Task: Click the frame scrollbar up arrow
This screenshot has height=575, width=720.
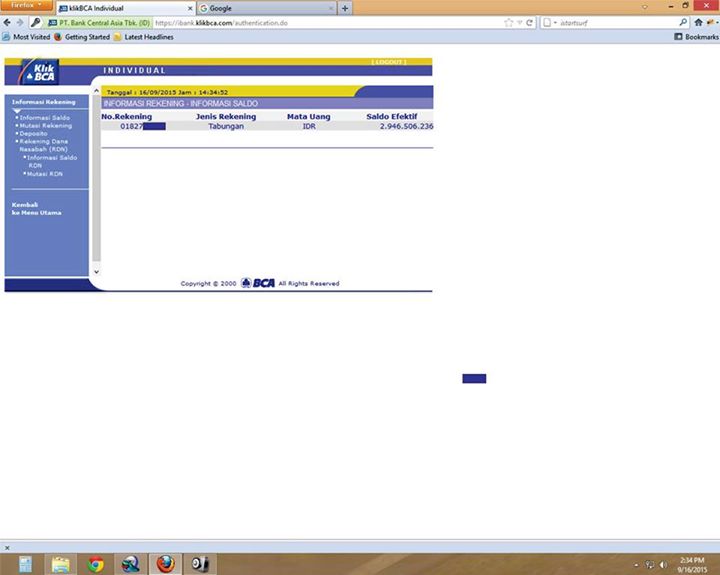Action: click(x=96, y=91)
